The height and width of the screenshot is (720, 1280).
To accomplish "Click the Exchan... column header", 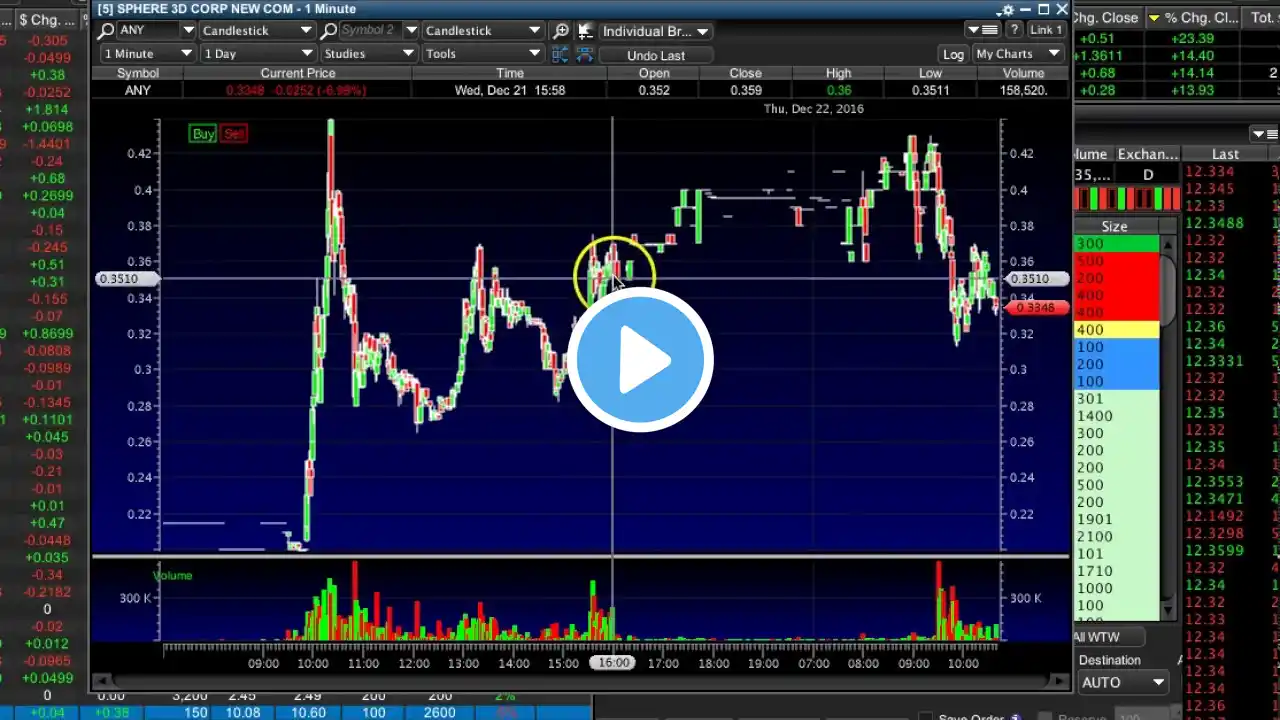I will point(1148,154).
